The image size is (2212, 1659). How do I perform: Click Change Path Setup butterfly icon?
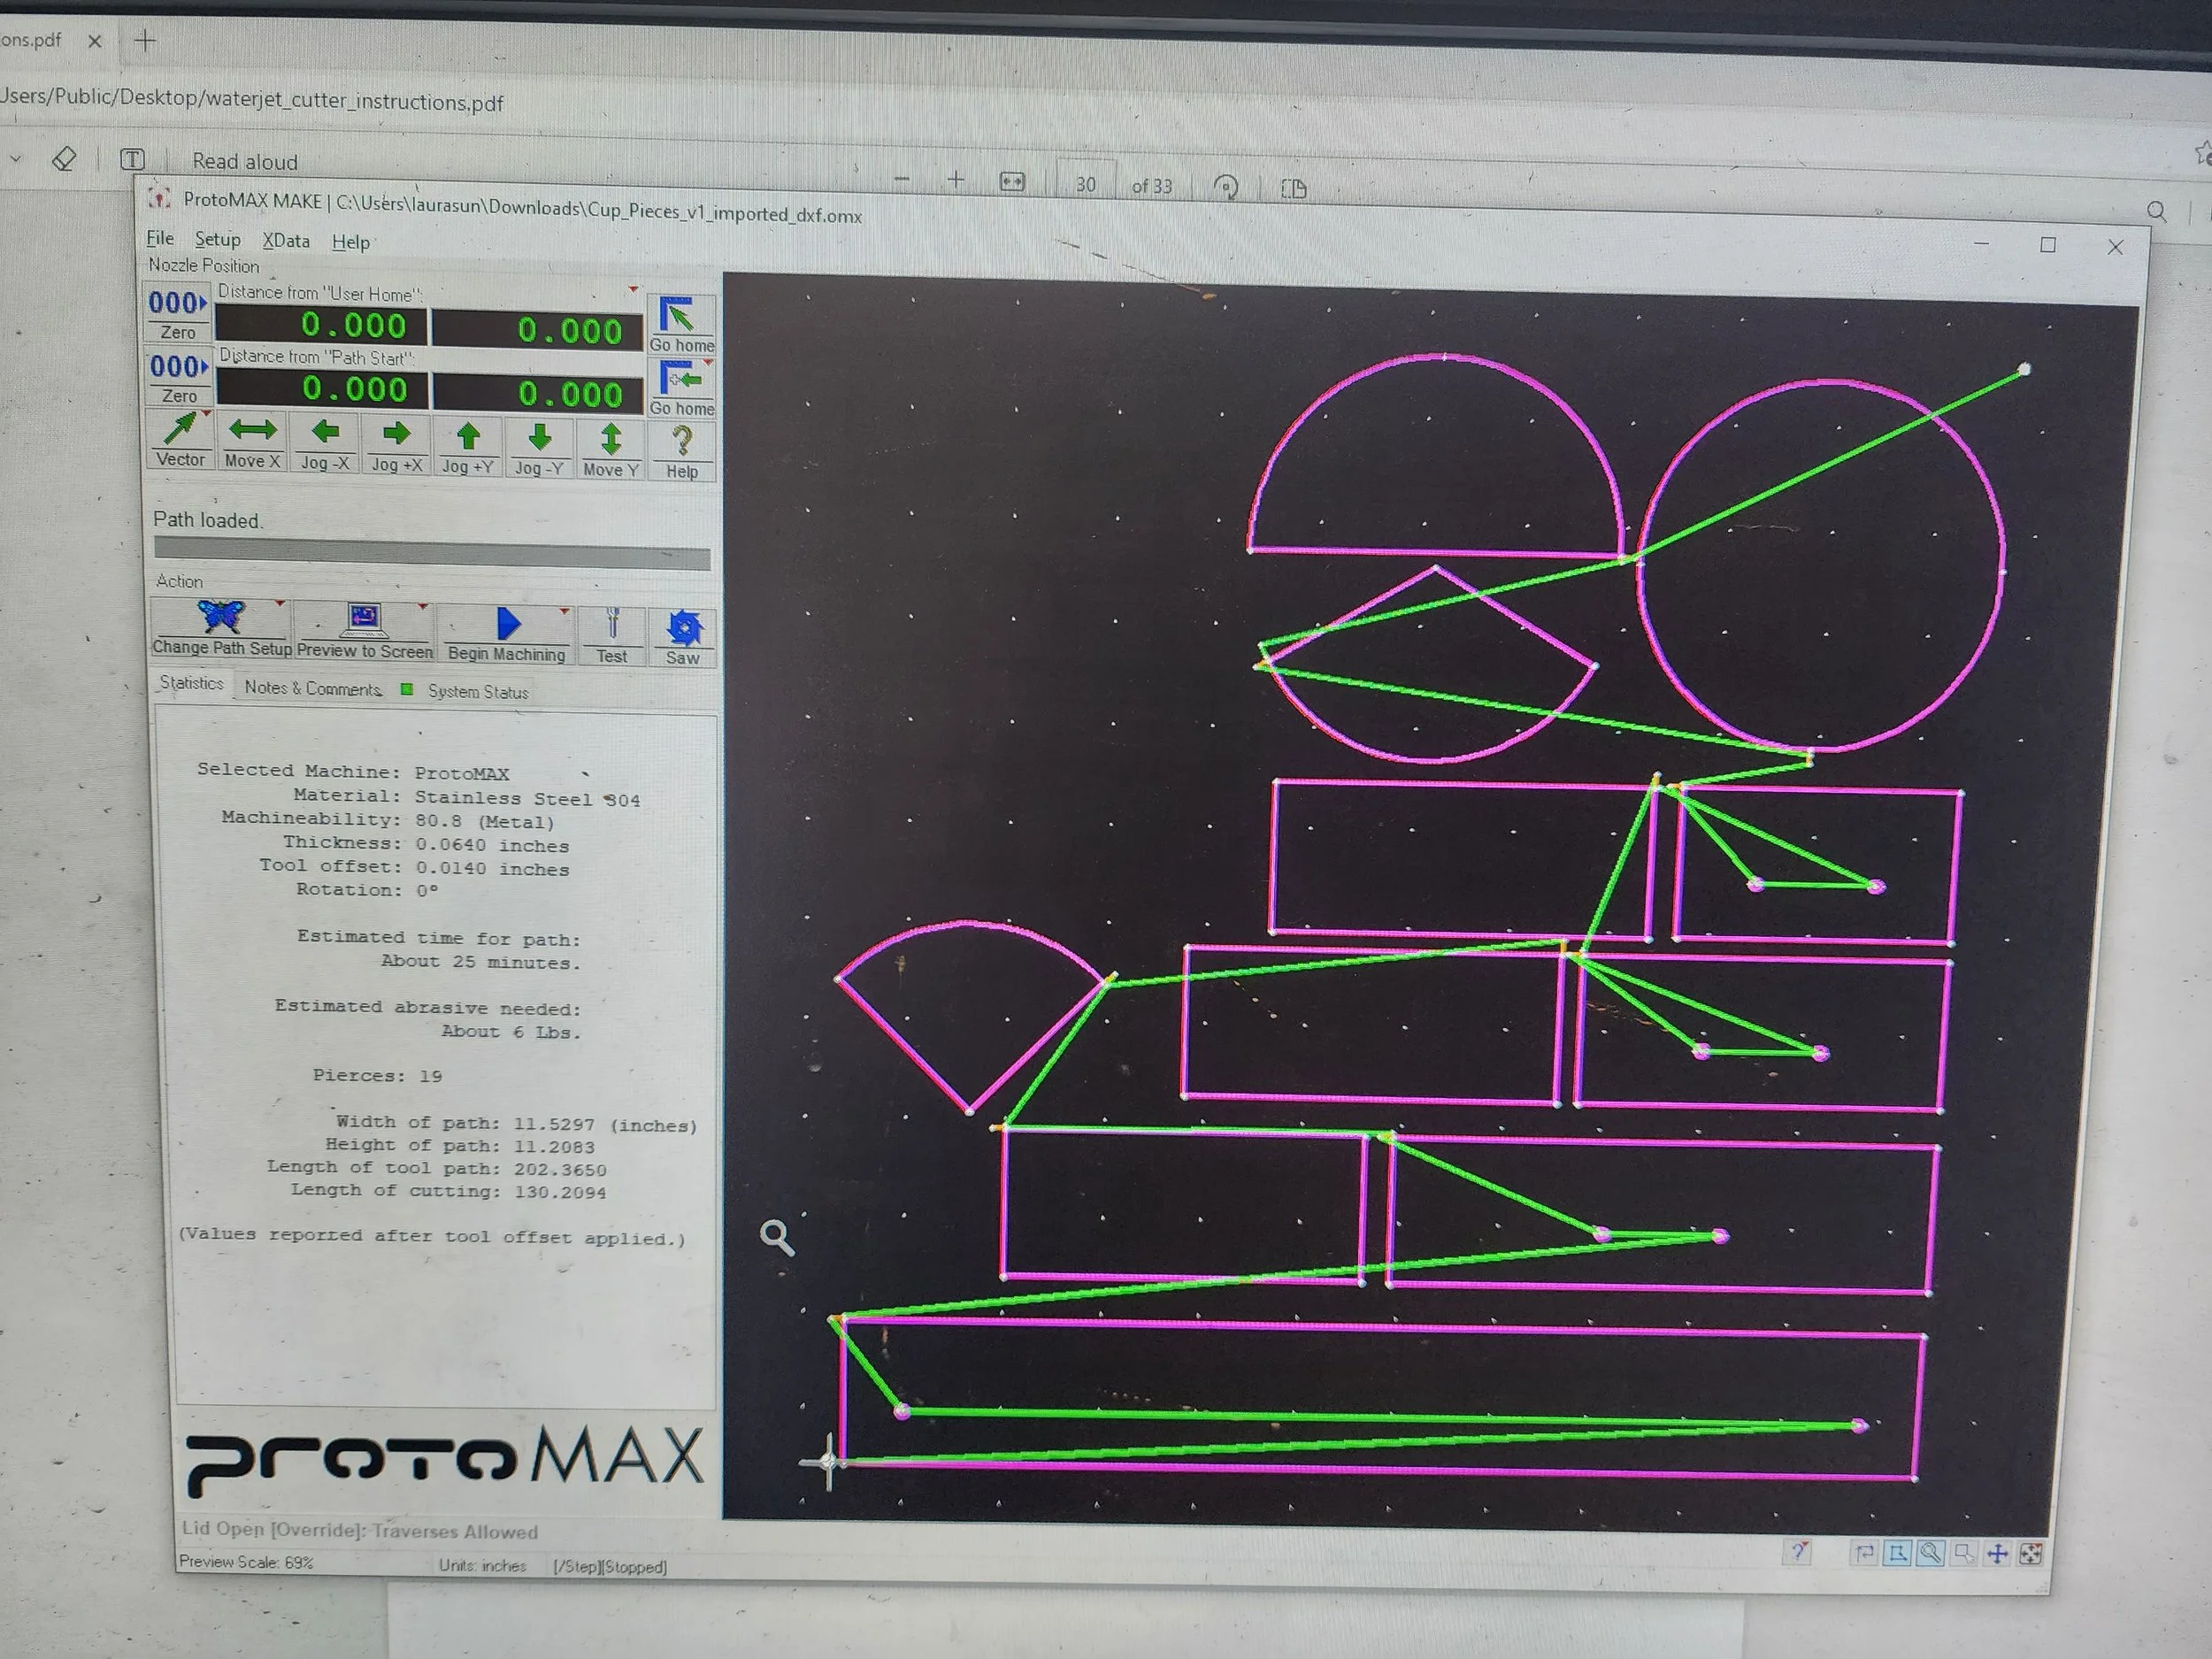tap(221, 627)
